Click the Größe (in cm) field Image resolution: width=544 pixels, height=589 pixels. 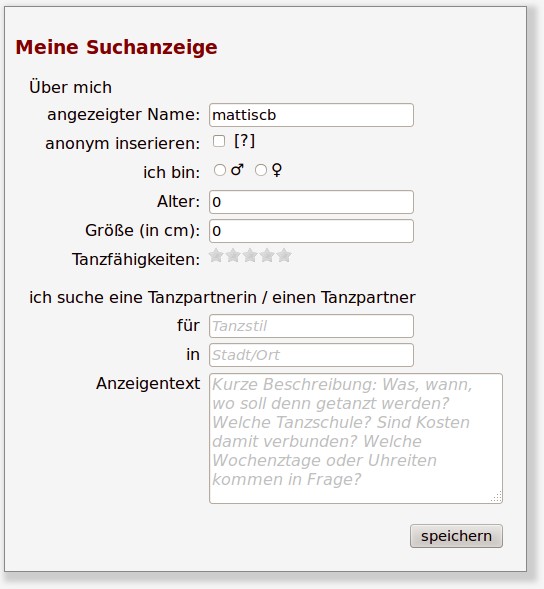[311, 231]
